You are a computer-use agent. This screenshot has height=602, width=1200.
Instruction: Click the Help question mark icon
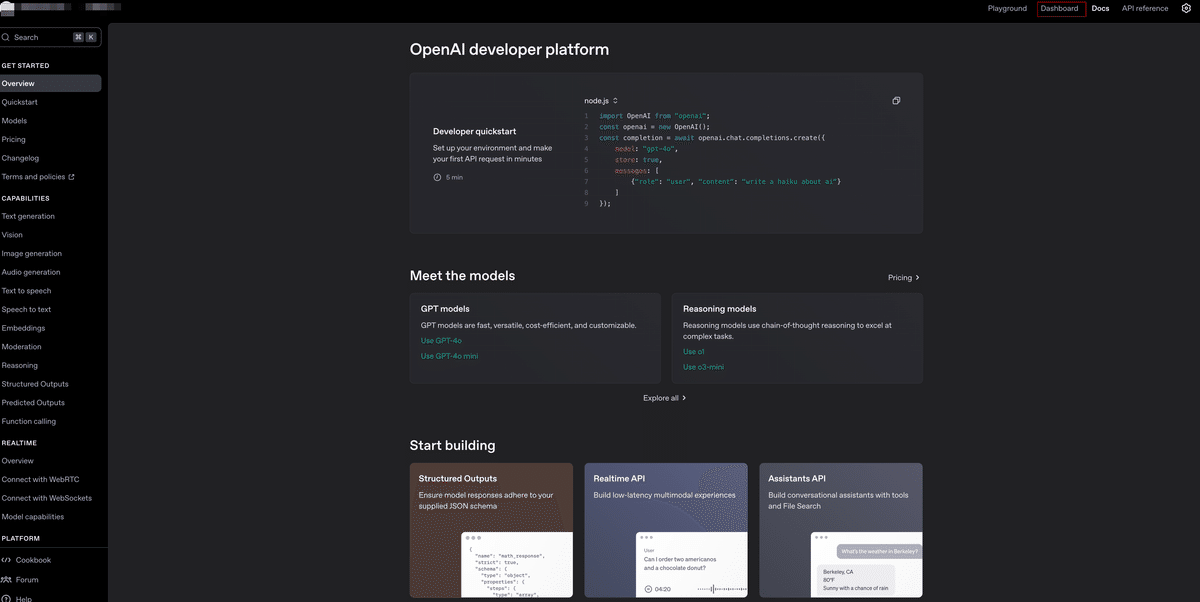point(6,598)
